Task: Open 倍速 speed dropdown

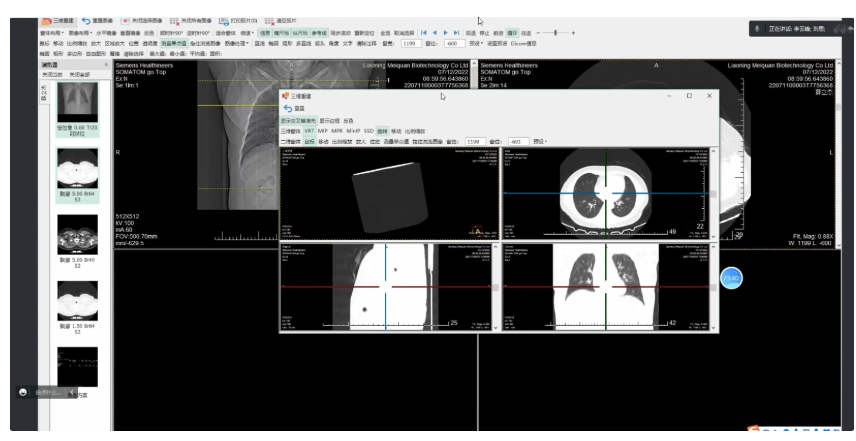Action: tap(247, 33)
